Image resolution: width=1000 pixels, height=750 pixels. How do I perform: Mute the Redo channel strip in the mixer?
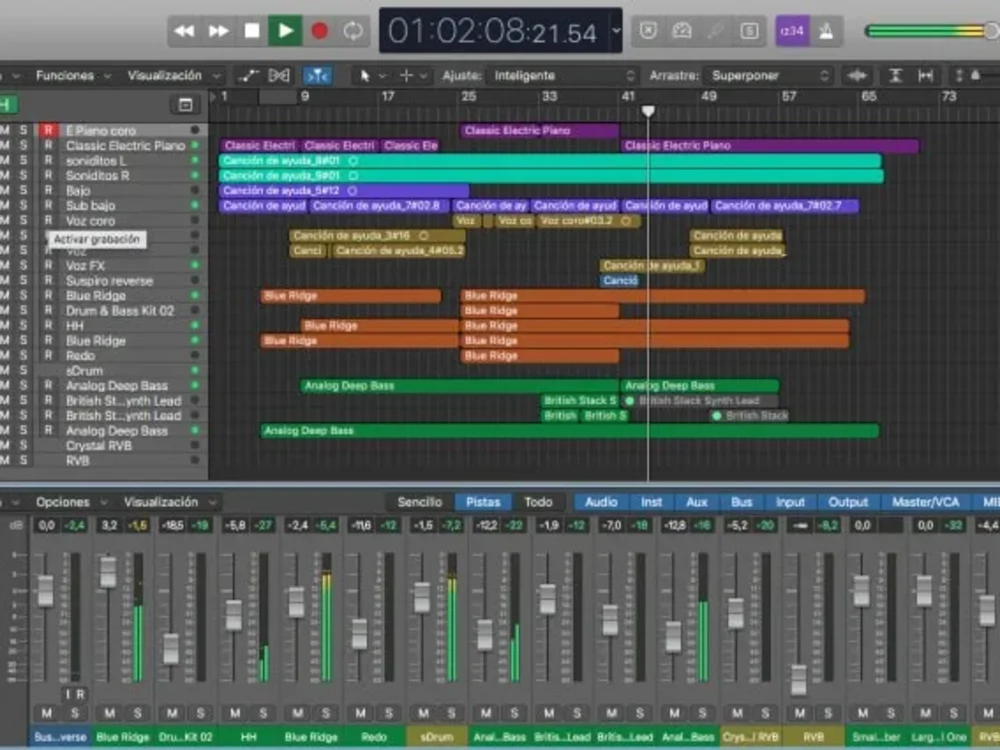tap(360, 713)
